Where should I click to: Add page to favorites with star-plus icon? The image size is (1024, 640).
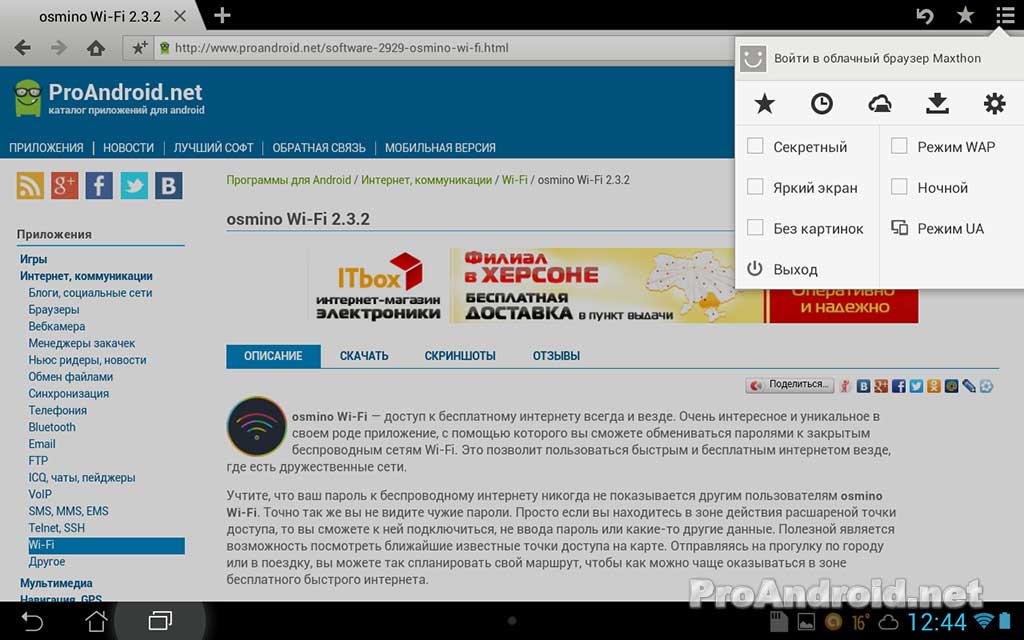pyautogui.click(x=139, y=48)
